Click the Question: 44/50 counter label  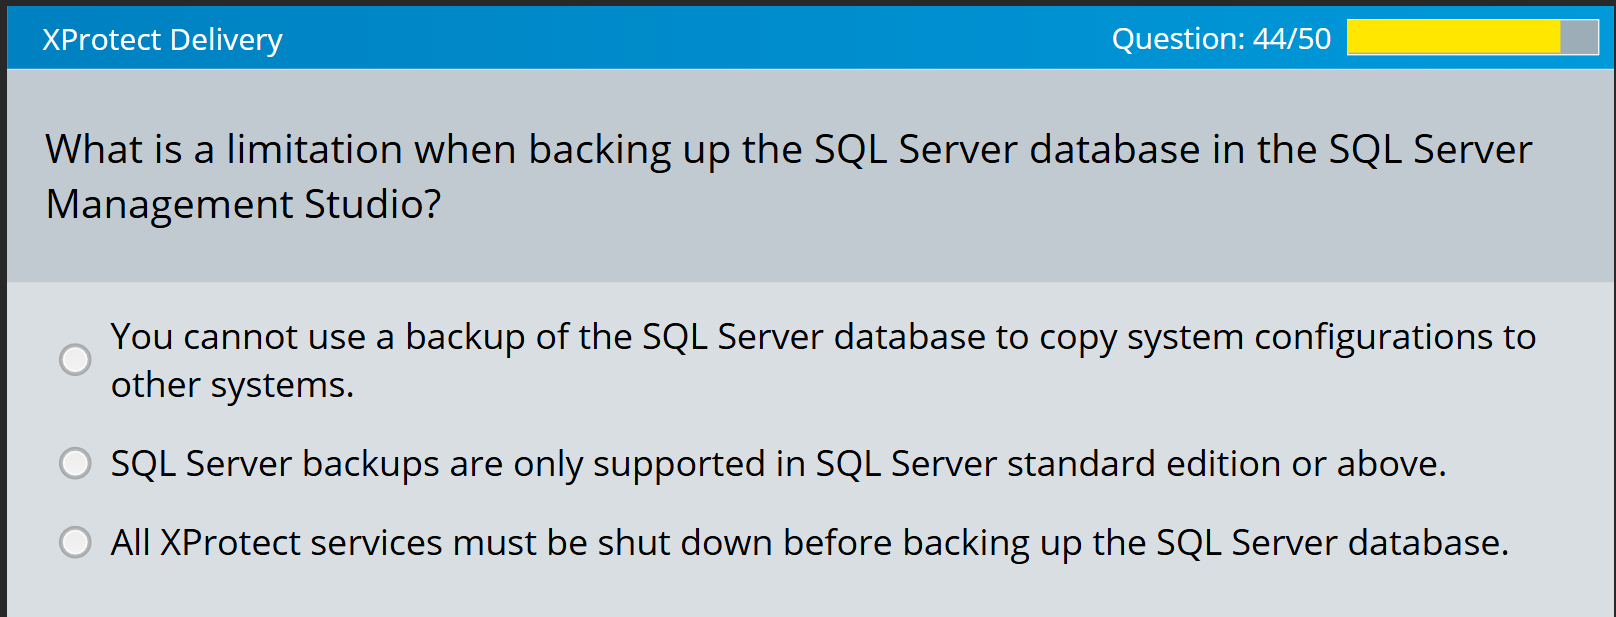click(x=1221, y=38)
